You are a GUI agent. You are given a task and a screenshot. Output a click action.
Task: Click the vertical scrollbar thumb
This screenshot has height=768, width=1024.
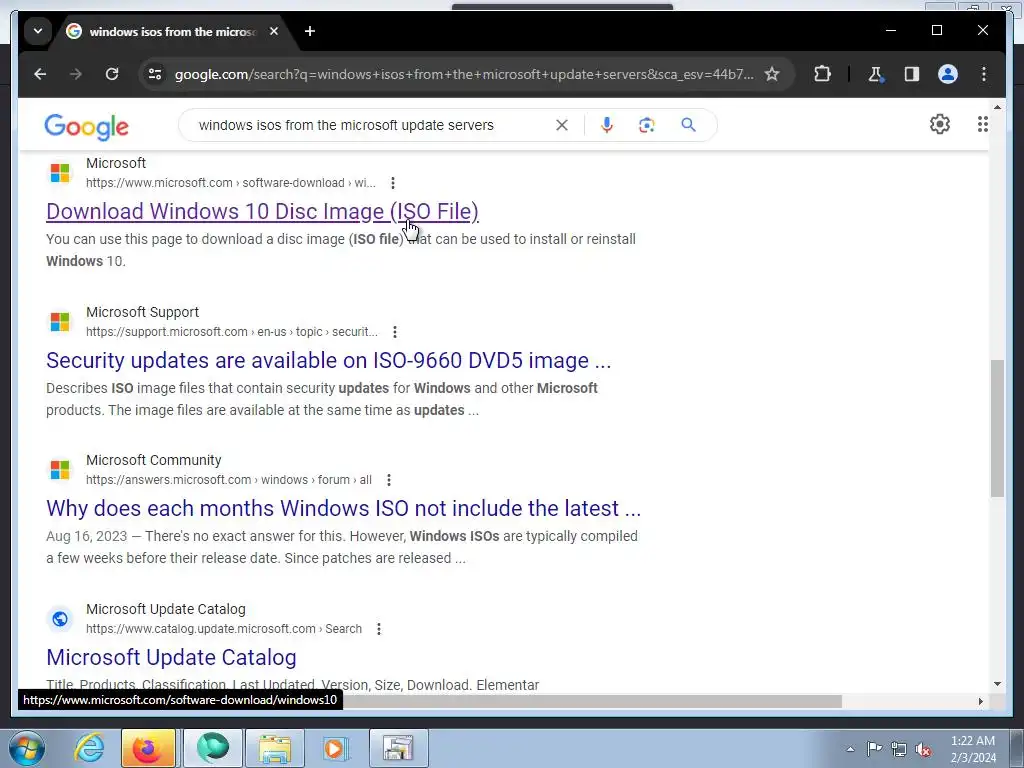[997, 428]
